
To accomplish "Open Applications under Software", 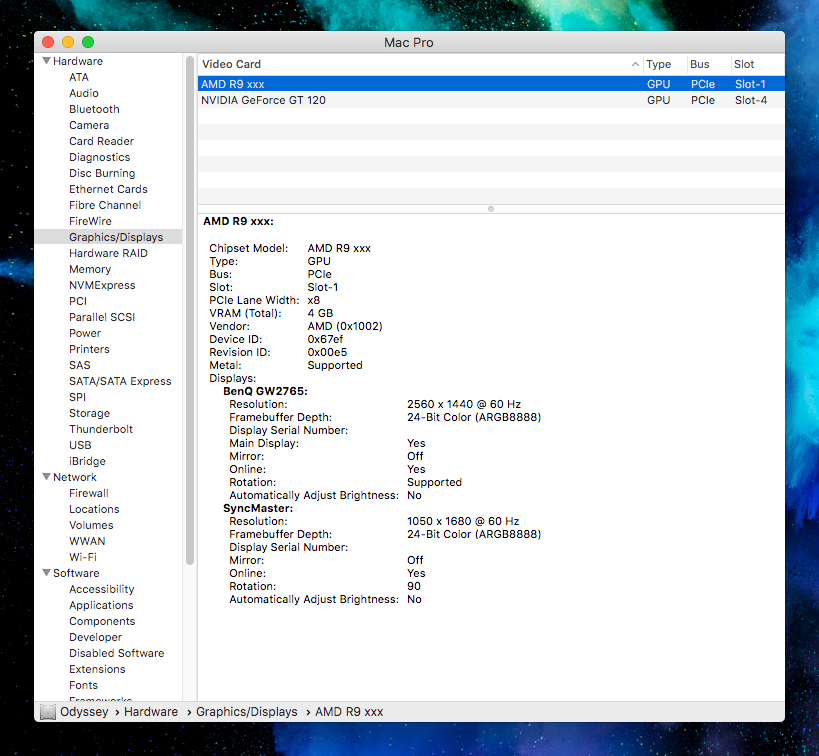I will click(x=101, y=605).
